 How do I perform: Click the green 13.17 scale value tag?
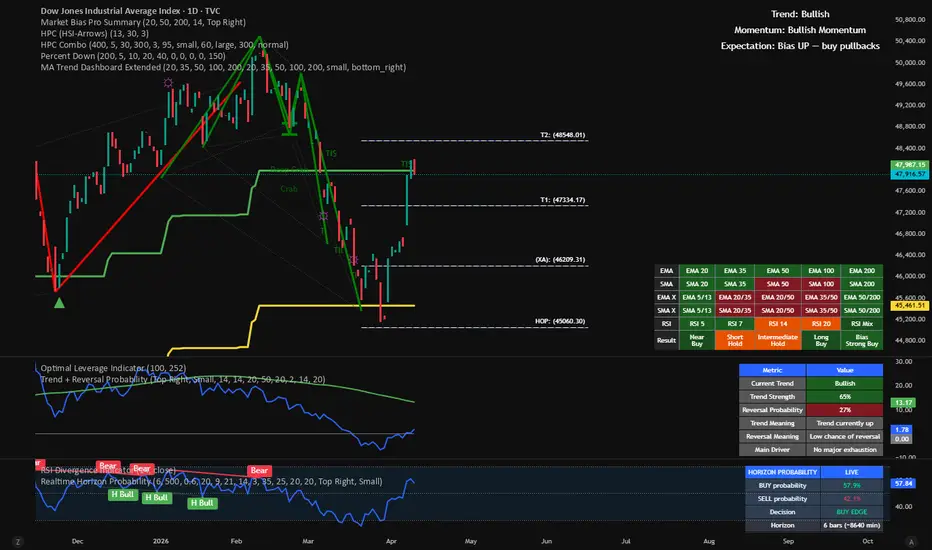902,403
